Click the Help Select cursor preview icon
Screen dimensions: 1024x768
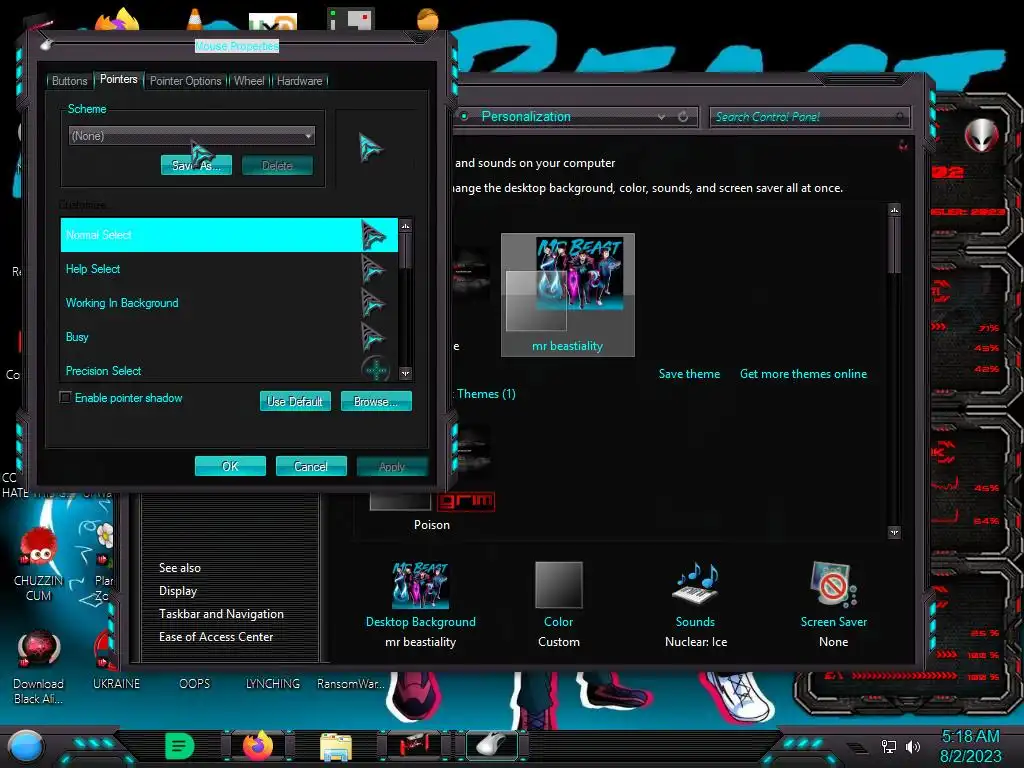pos(373,268)
